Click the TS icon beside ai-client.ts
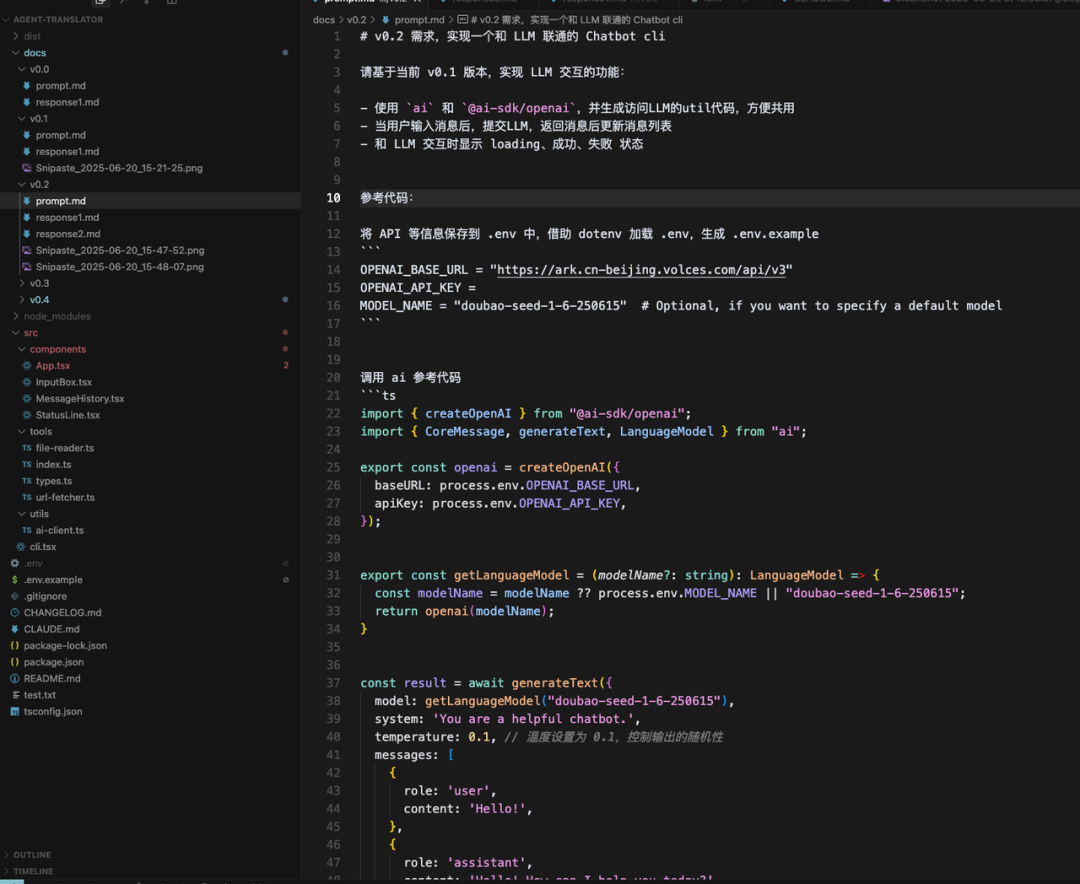The image size is (1080, 884). (26, 531)
